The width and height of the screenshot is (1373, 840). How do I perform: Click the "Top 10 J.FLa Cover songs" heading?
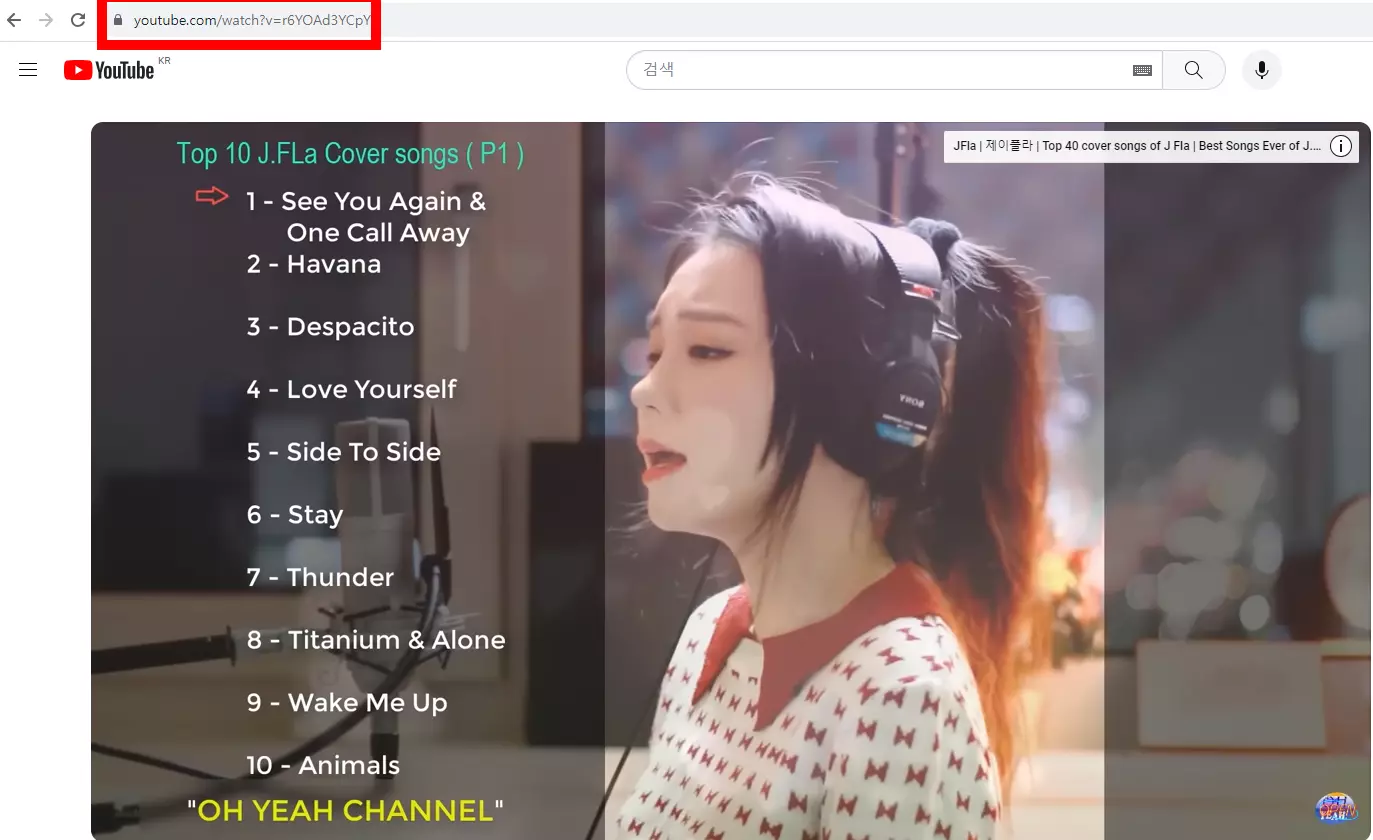(350, 154)
